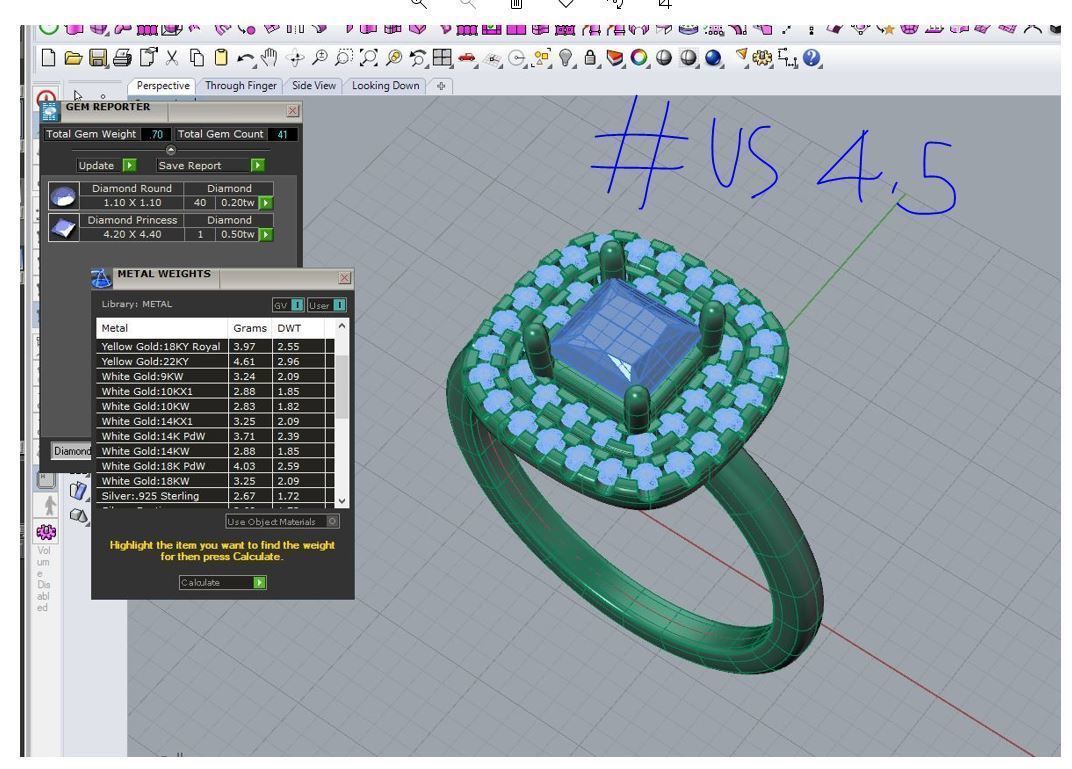
Task: Open a file with the folder icon
Action: (x=73, y=58)
